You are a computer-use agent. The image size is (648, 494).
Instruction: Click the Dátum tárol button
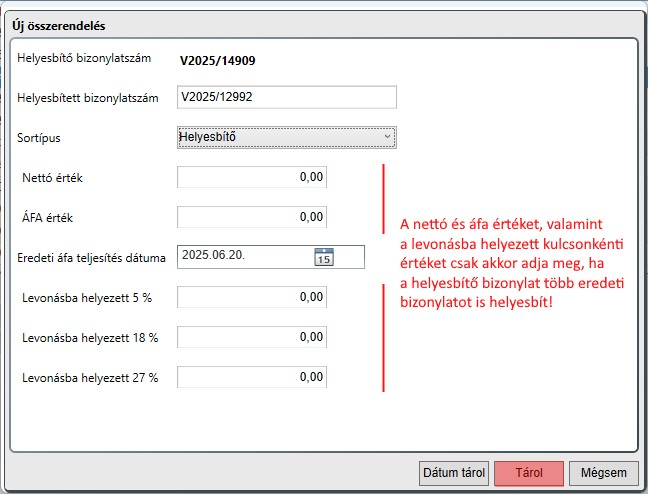tap(454, 473)
